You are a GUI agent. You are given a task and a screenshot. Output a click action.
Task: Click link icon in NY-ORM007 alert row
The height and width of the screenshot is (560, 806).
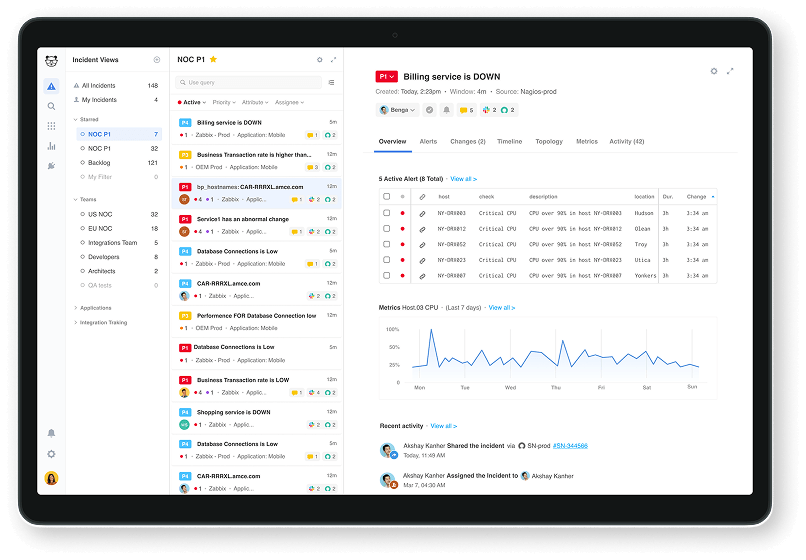(x=423, y=276)
